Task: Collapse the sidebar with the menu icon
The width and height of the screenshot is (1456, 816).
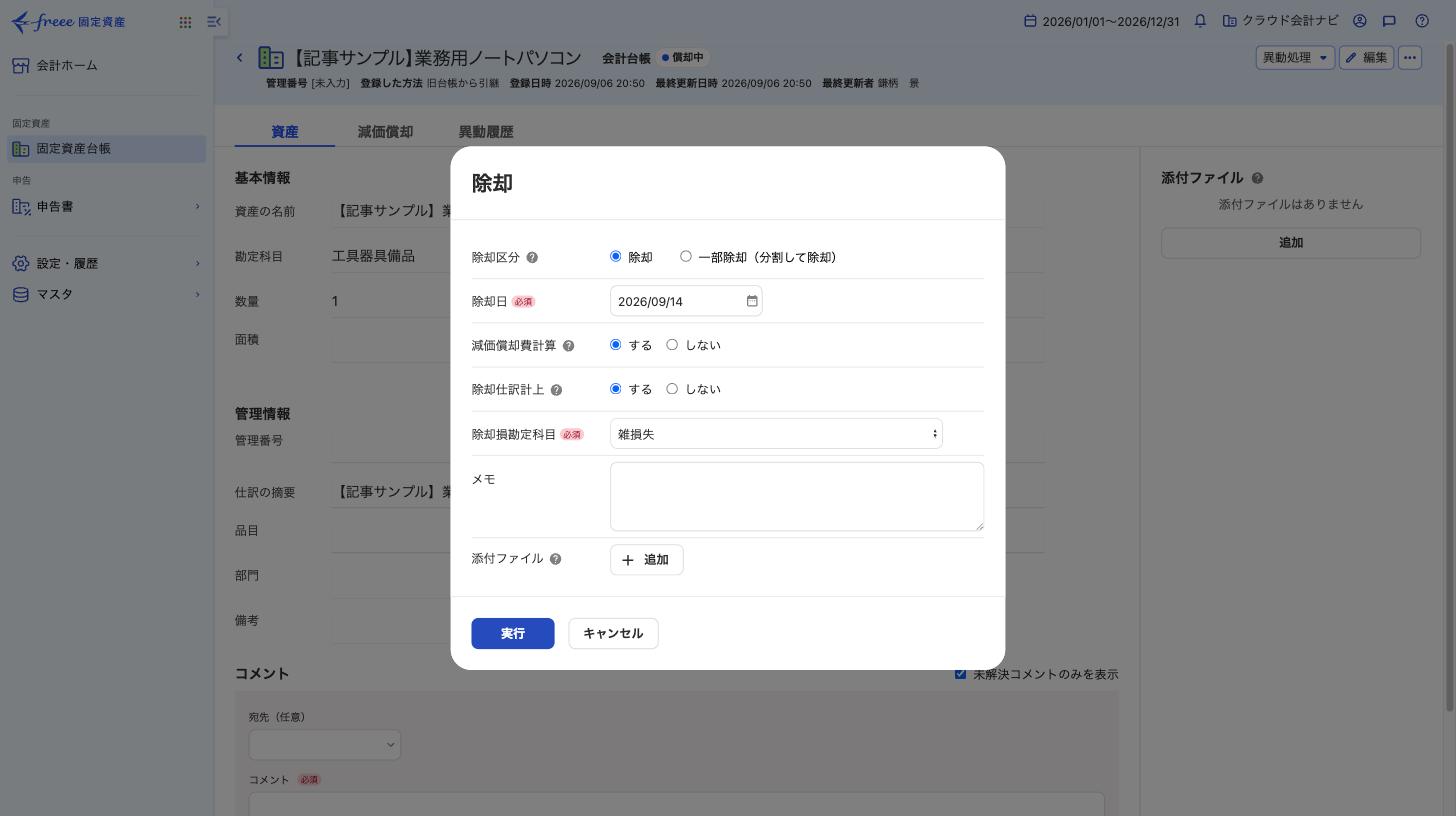Action: point(214,22)
